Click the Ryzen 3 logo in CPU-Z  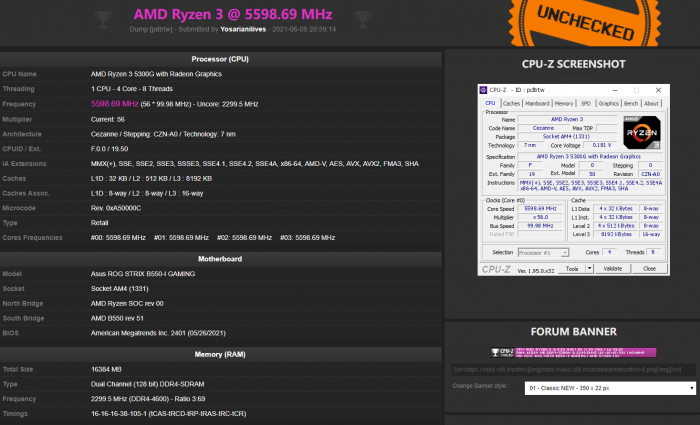pyautogui.click(x=640, y=133)
